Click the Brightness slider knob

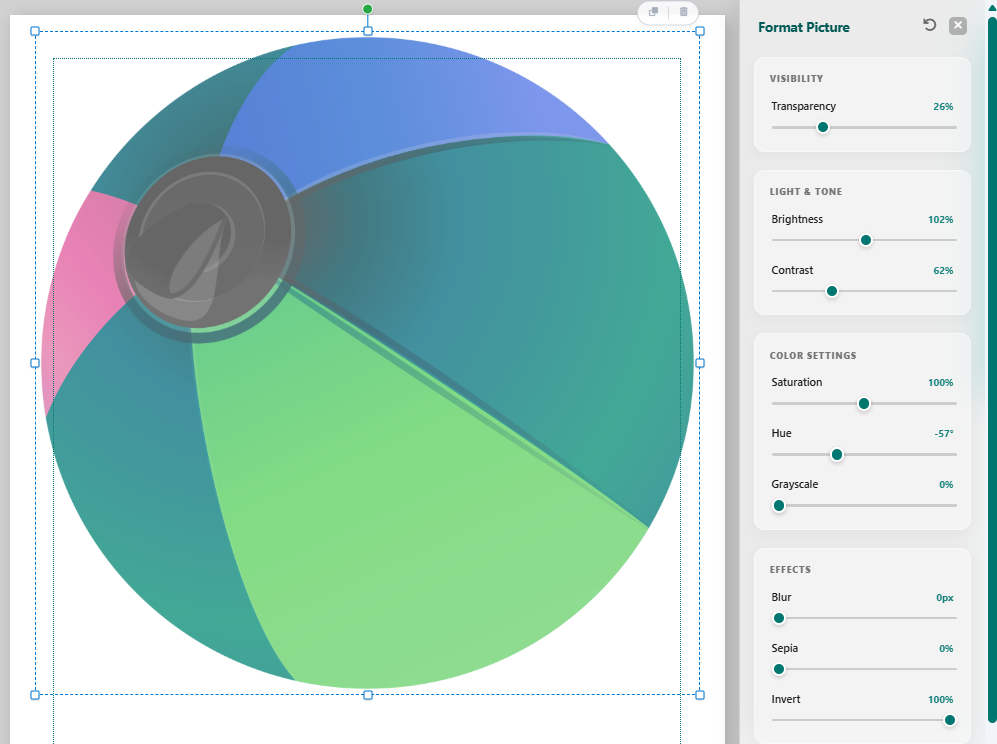(865, 240)
